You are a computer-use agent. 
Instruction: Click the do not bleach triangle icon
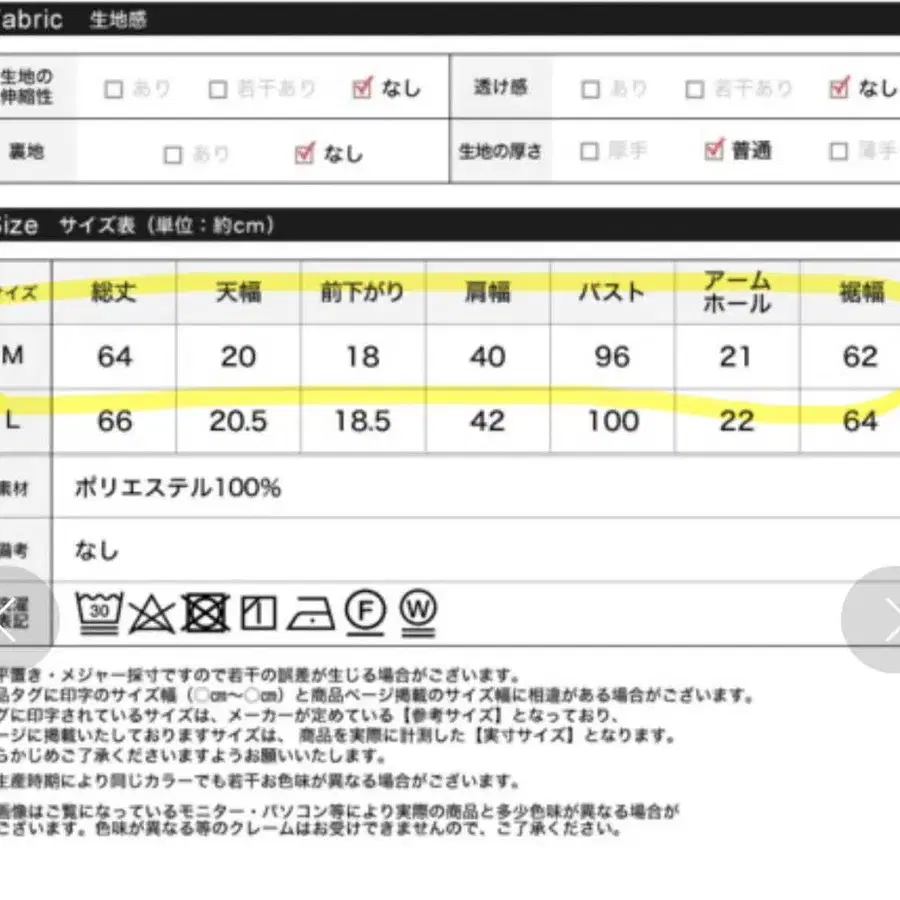click(x=152, y=611)
